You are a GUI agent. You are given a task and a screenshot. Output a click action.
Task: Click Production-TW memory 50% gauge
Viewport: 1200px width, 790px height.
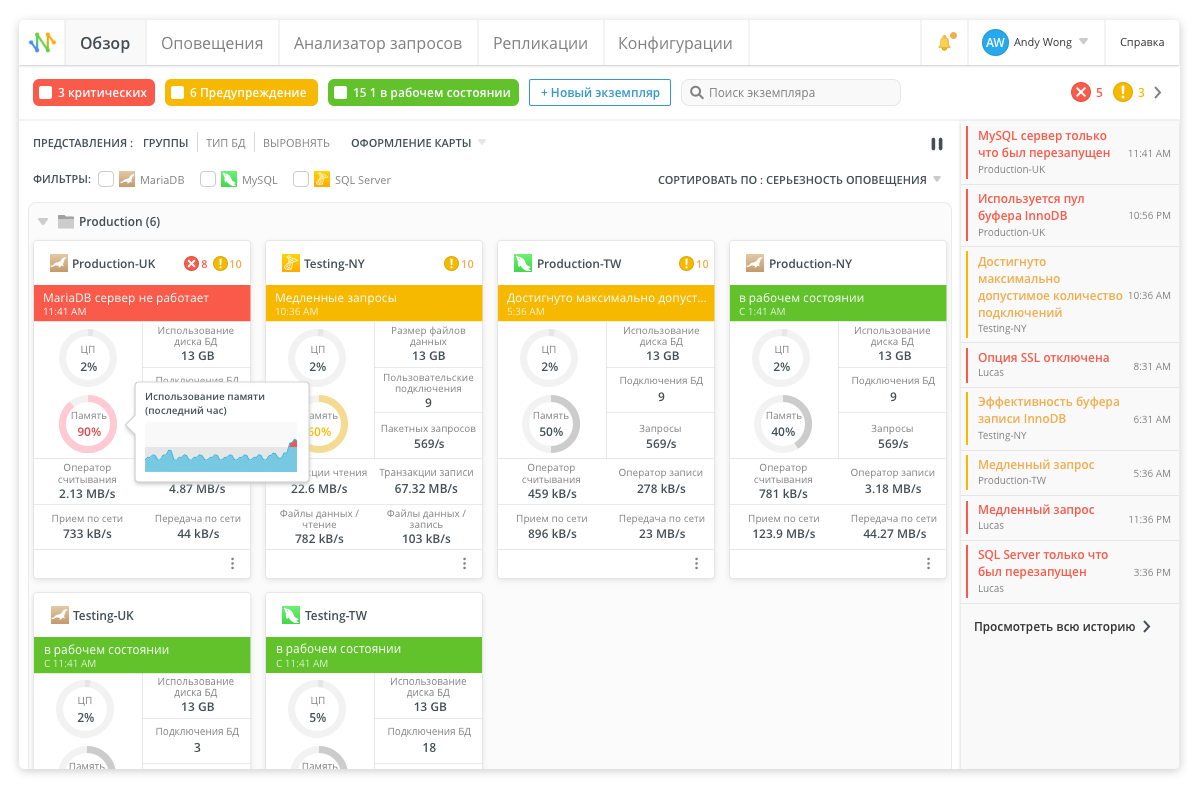[551, 423]
